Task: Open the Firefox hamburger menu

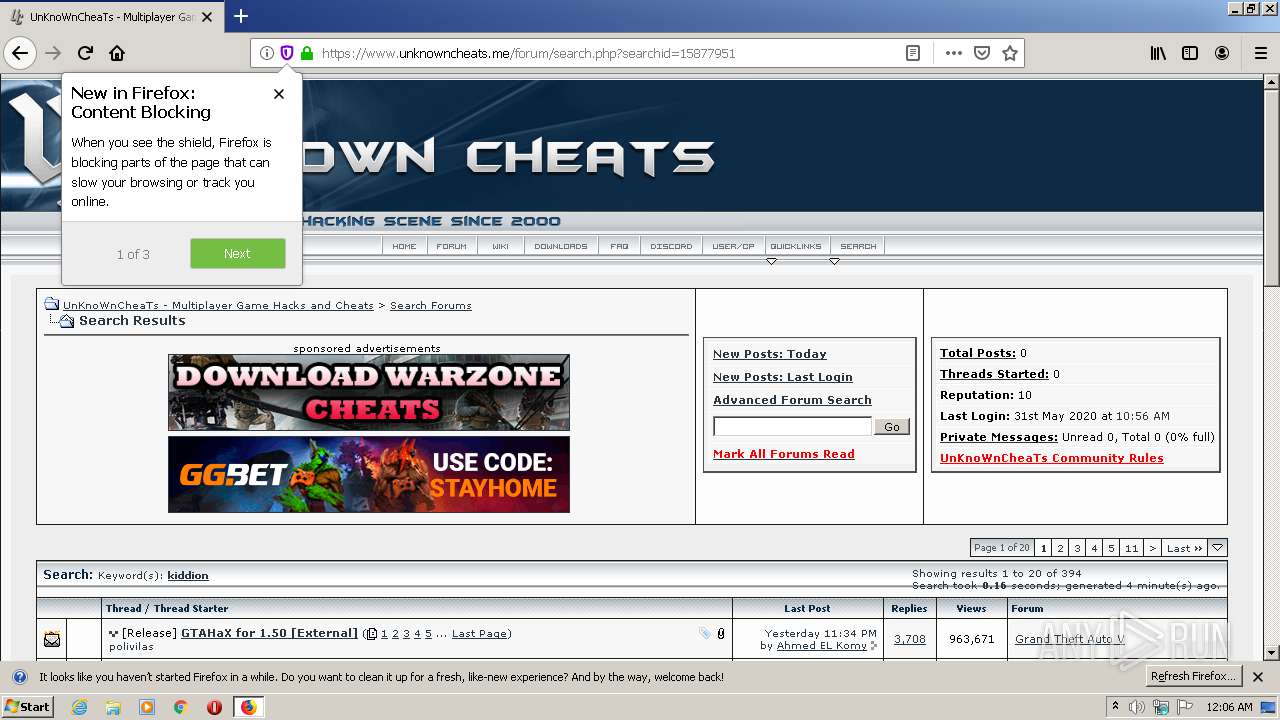Action: 1261,53
